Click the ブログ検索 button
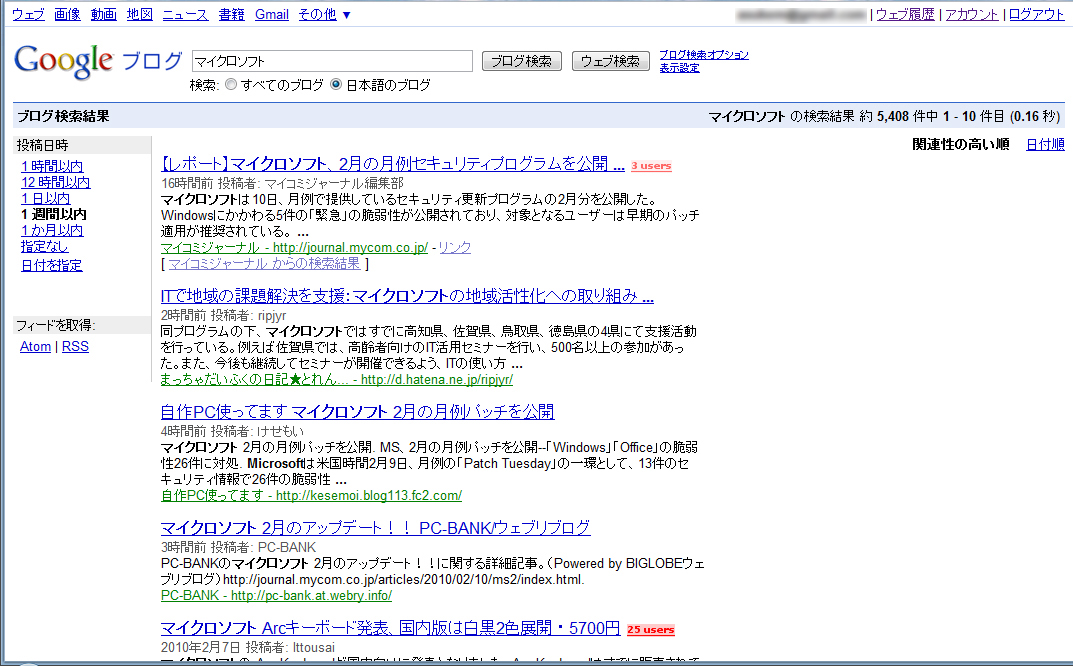 pyautogui.click(x=521, y=61)
